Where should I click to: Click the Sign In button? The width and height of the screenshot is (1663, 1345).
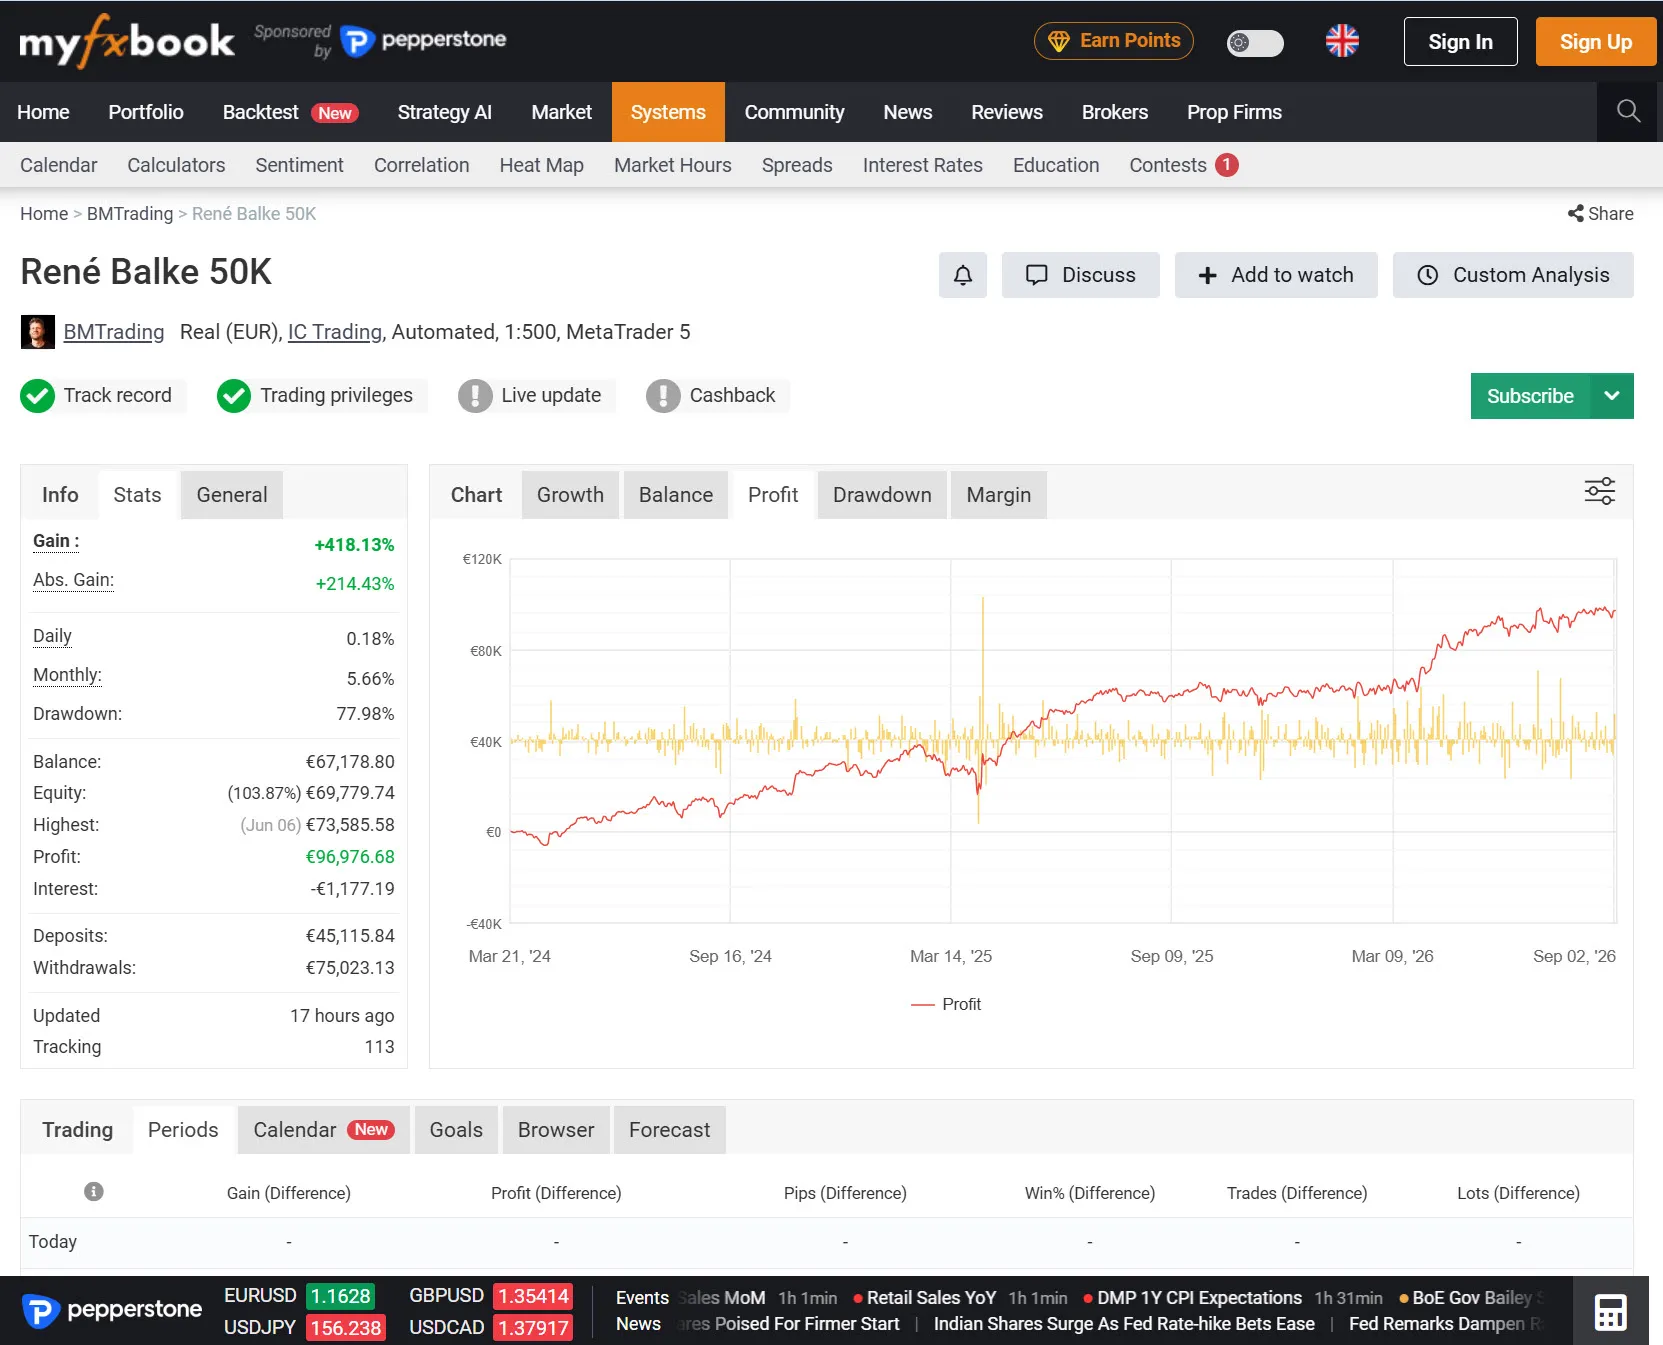point(1460,41)
